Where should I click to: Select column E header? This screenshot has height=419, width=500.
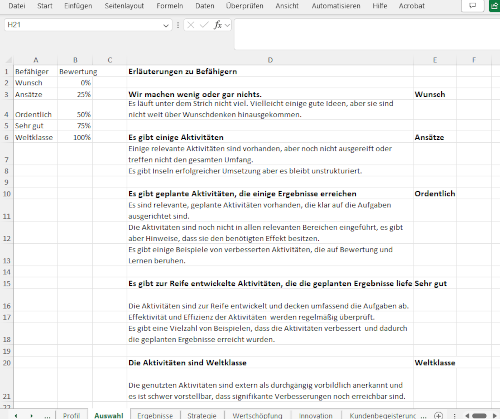435,60
